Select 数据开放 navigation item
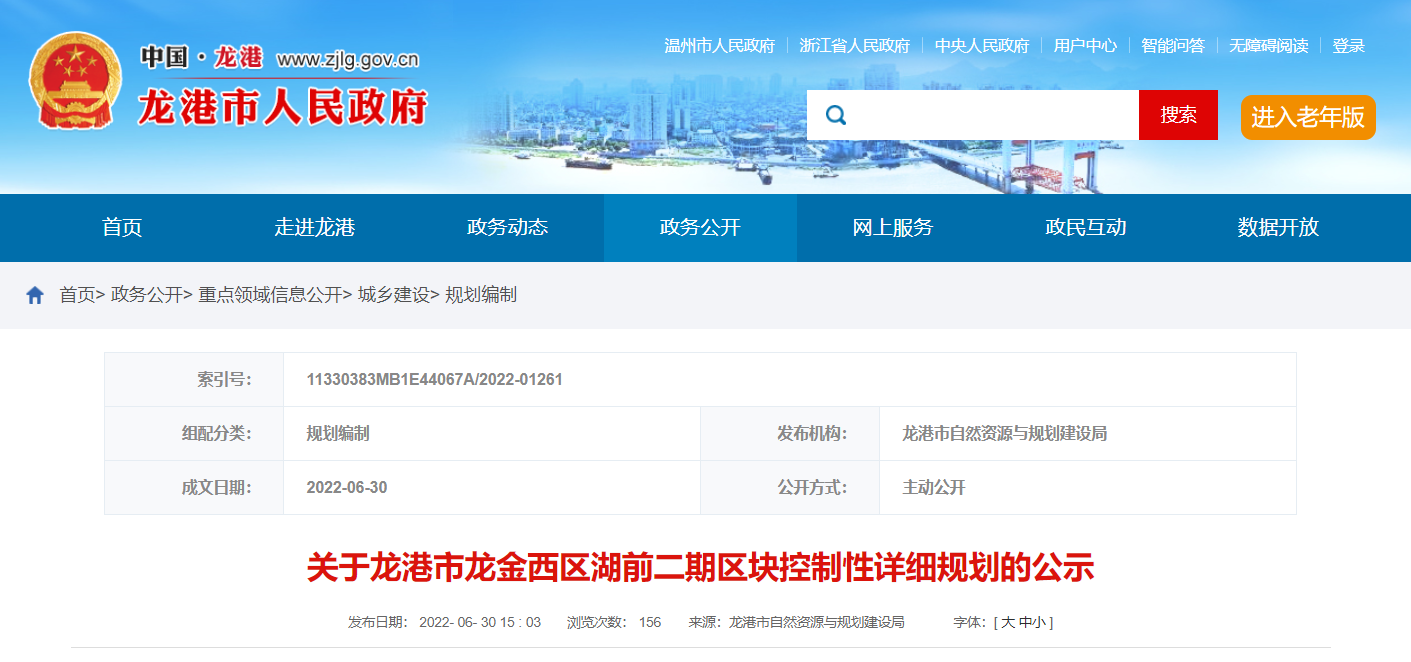1411x662 pixels. [1278, 228]
